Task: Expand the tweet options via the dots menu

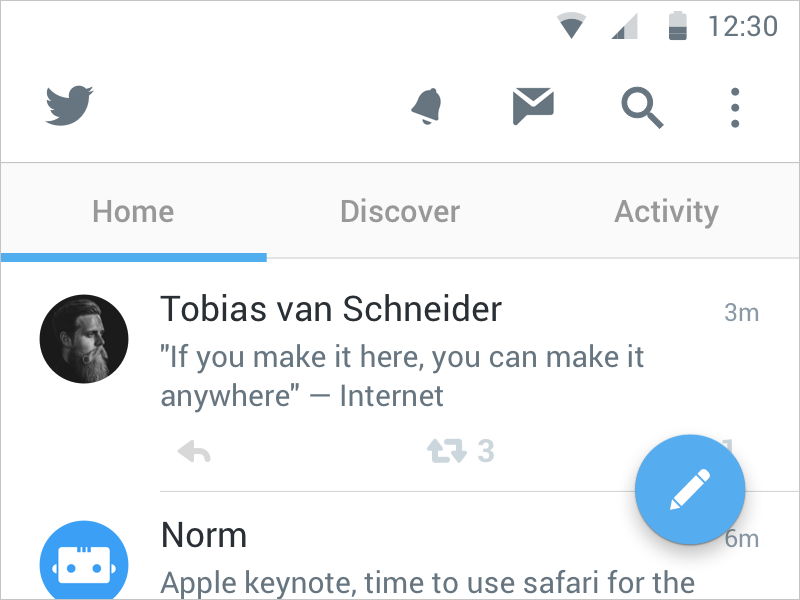Action: 735,106
